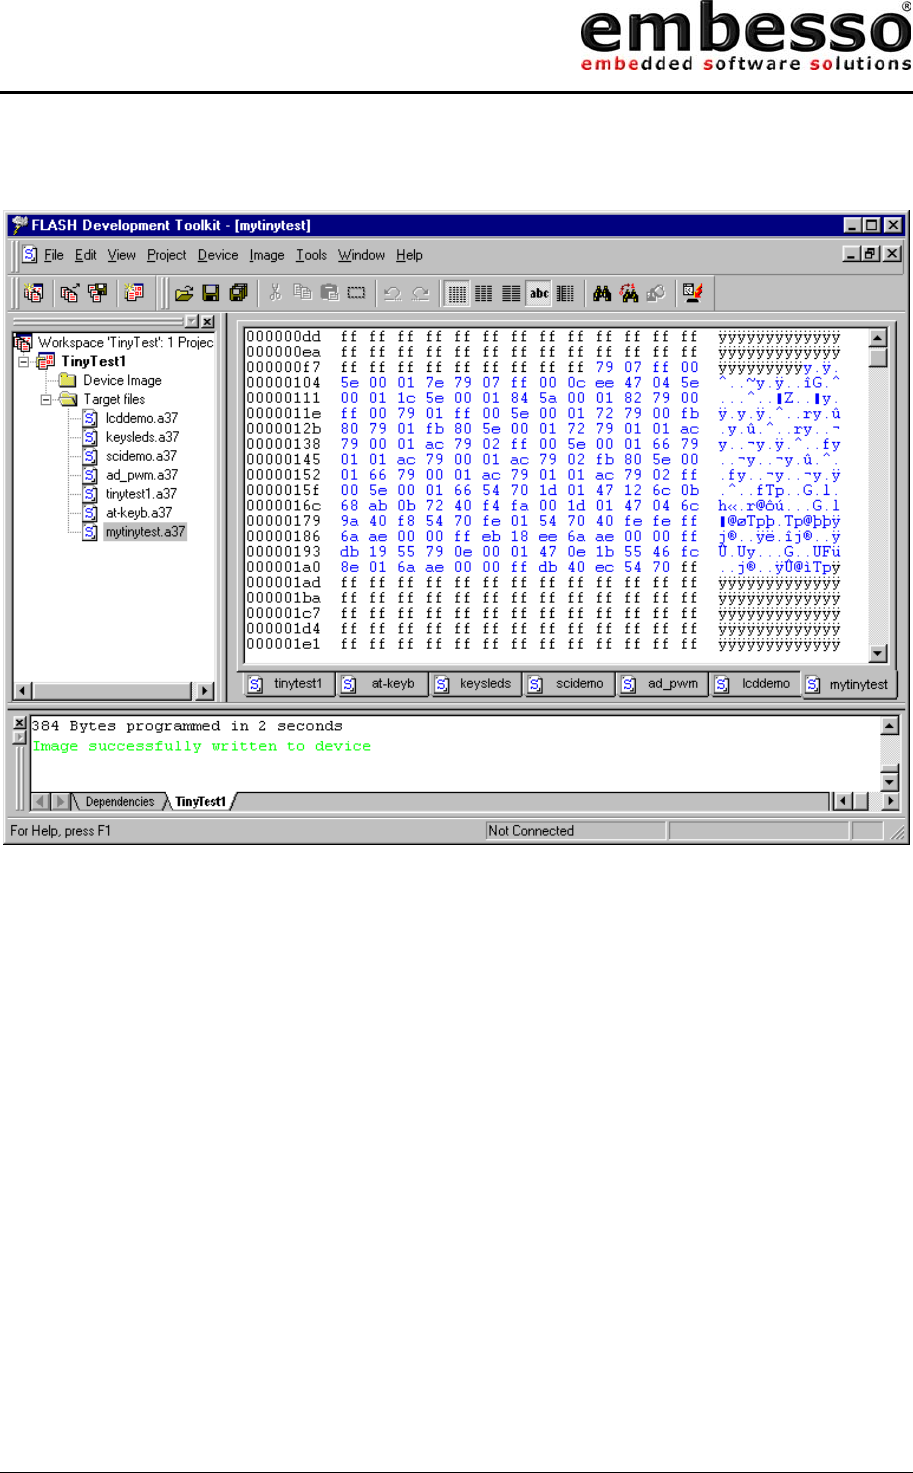Collapse the TinyTest1 project tree node
The width and height of the screenshot is (913, 1473).
pyautogui.click(x=25, y=361)
